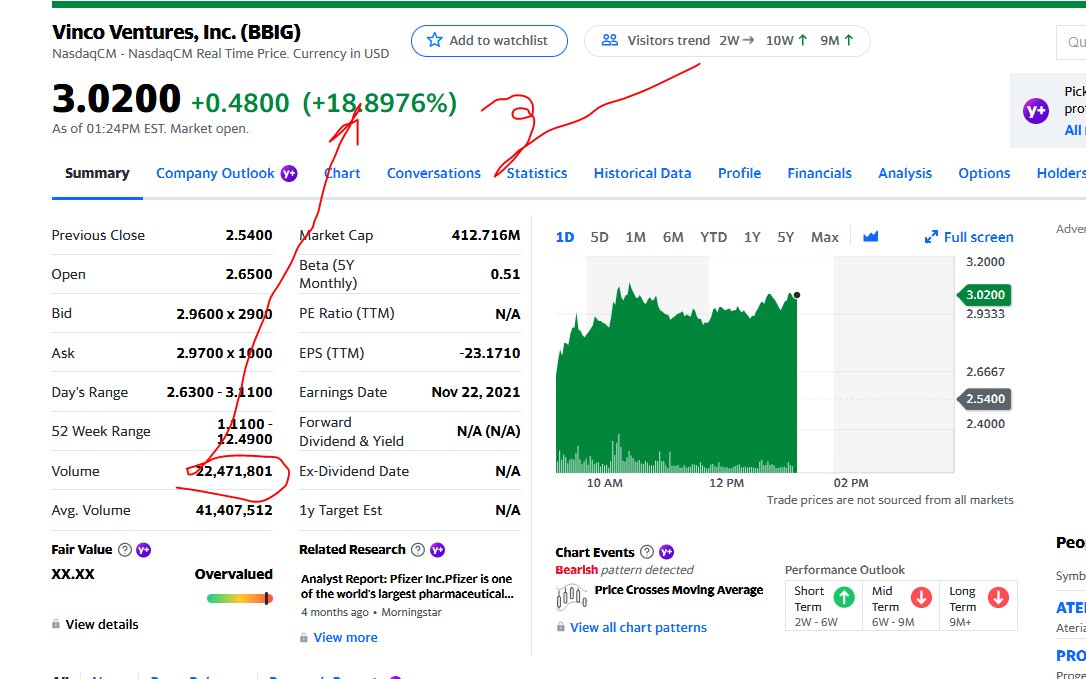The image size is (1086, 679).
Task: Switch chart type using the area chart icon
Action: (871, 237)
